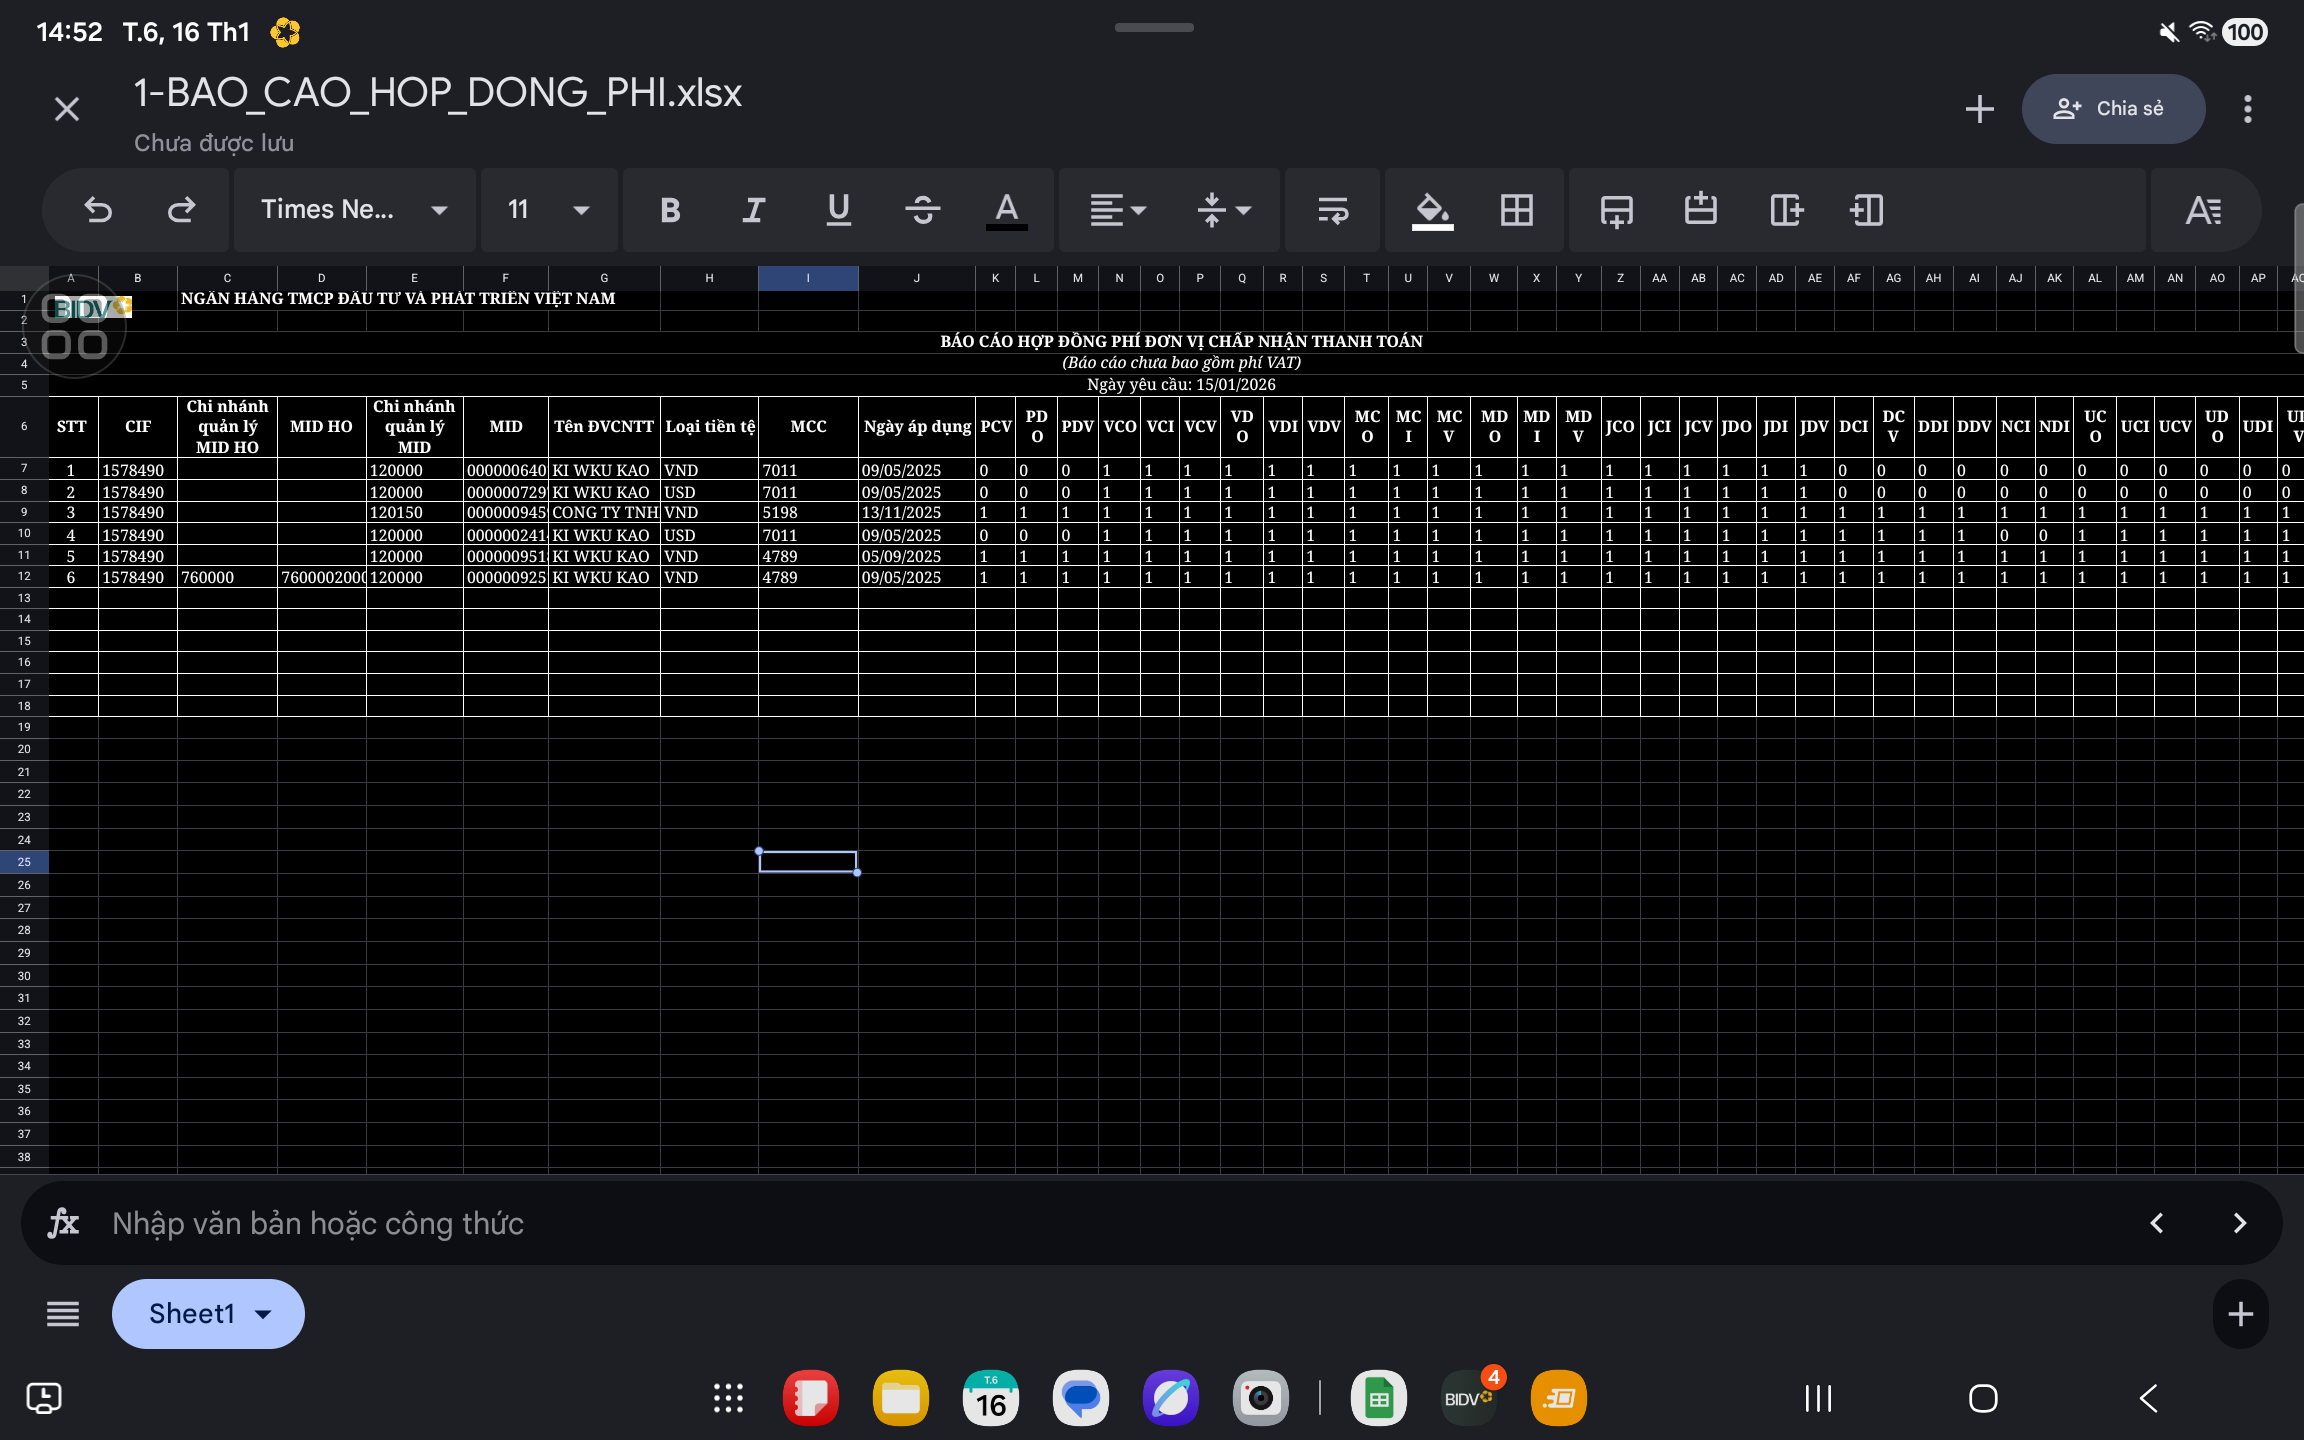Select the column I header
This screenshot has height=1440, width=2304.
(x=808, y=278)
